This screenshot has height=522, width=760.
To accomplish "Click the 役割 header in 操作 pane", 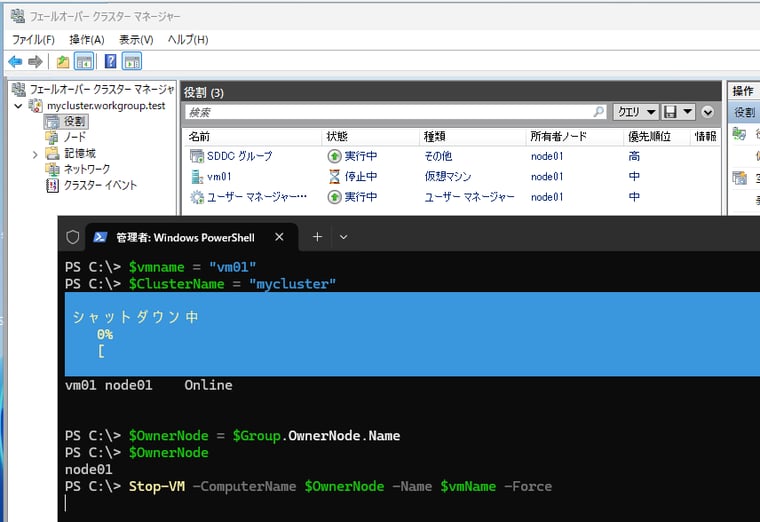I will coord(744,112).
